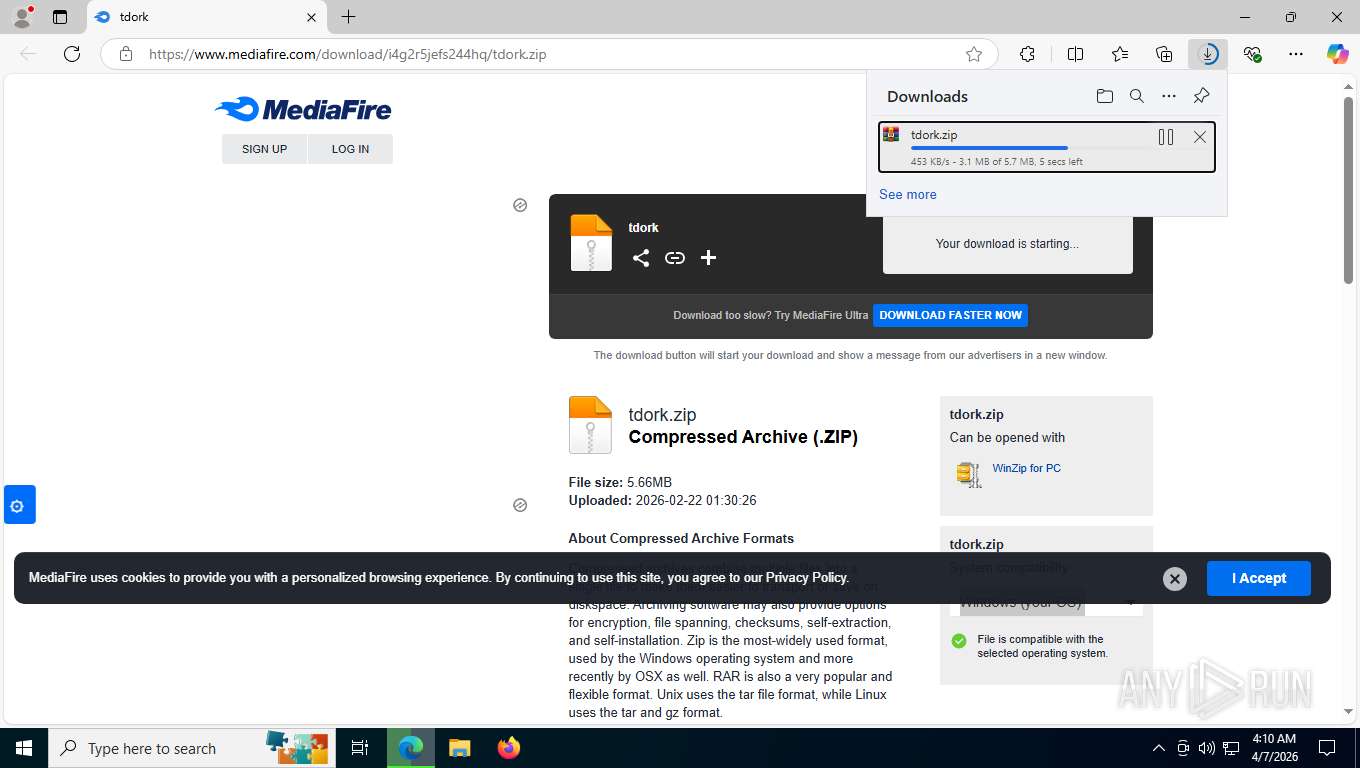This screenshot has width=1360, height=768.
Task: Click "Your download is starting..." message
Action: [x=1007, y=243]
